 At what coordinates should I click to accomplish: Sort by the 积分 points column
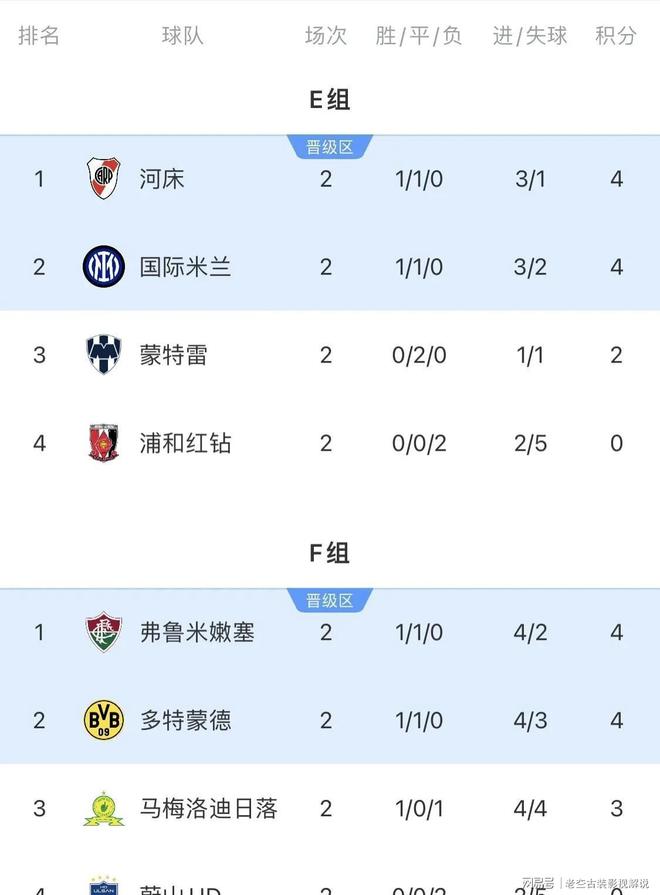[617, 36]
